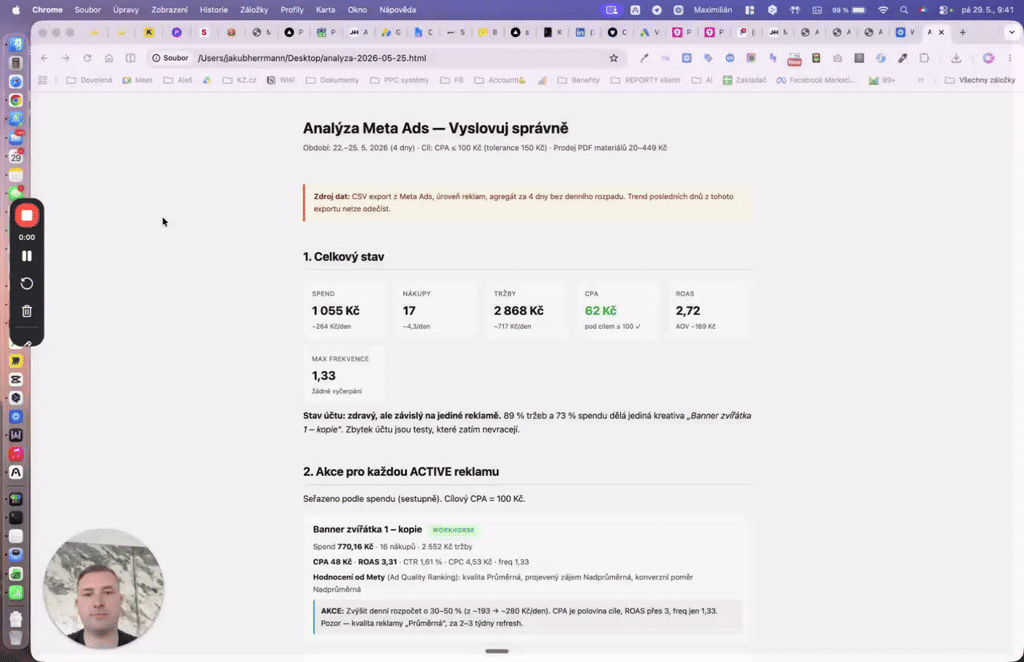Open the Benefity bookmark folder
Screen dimensions: 1024x662
pyautogui.click(x=579, y=80)
